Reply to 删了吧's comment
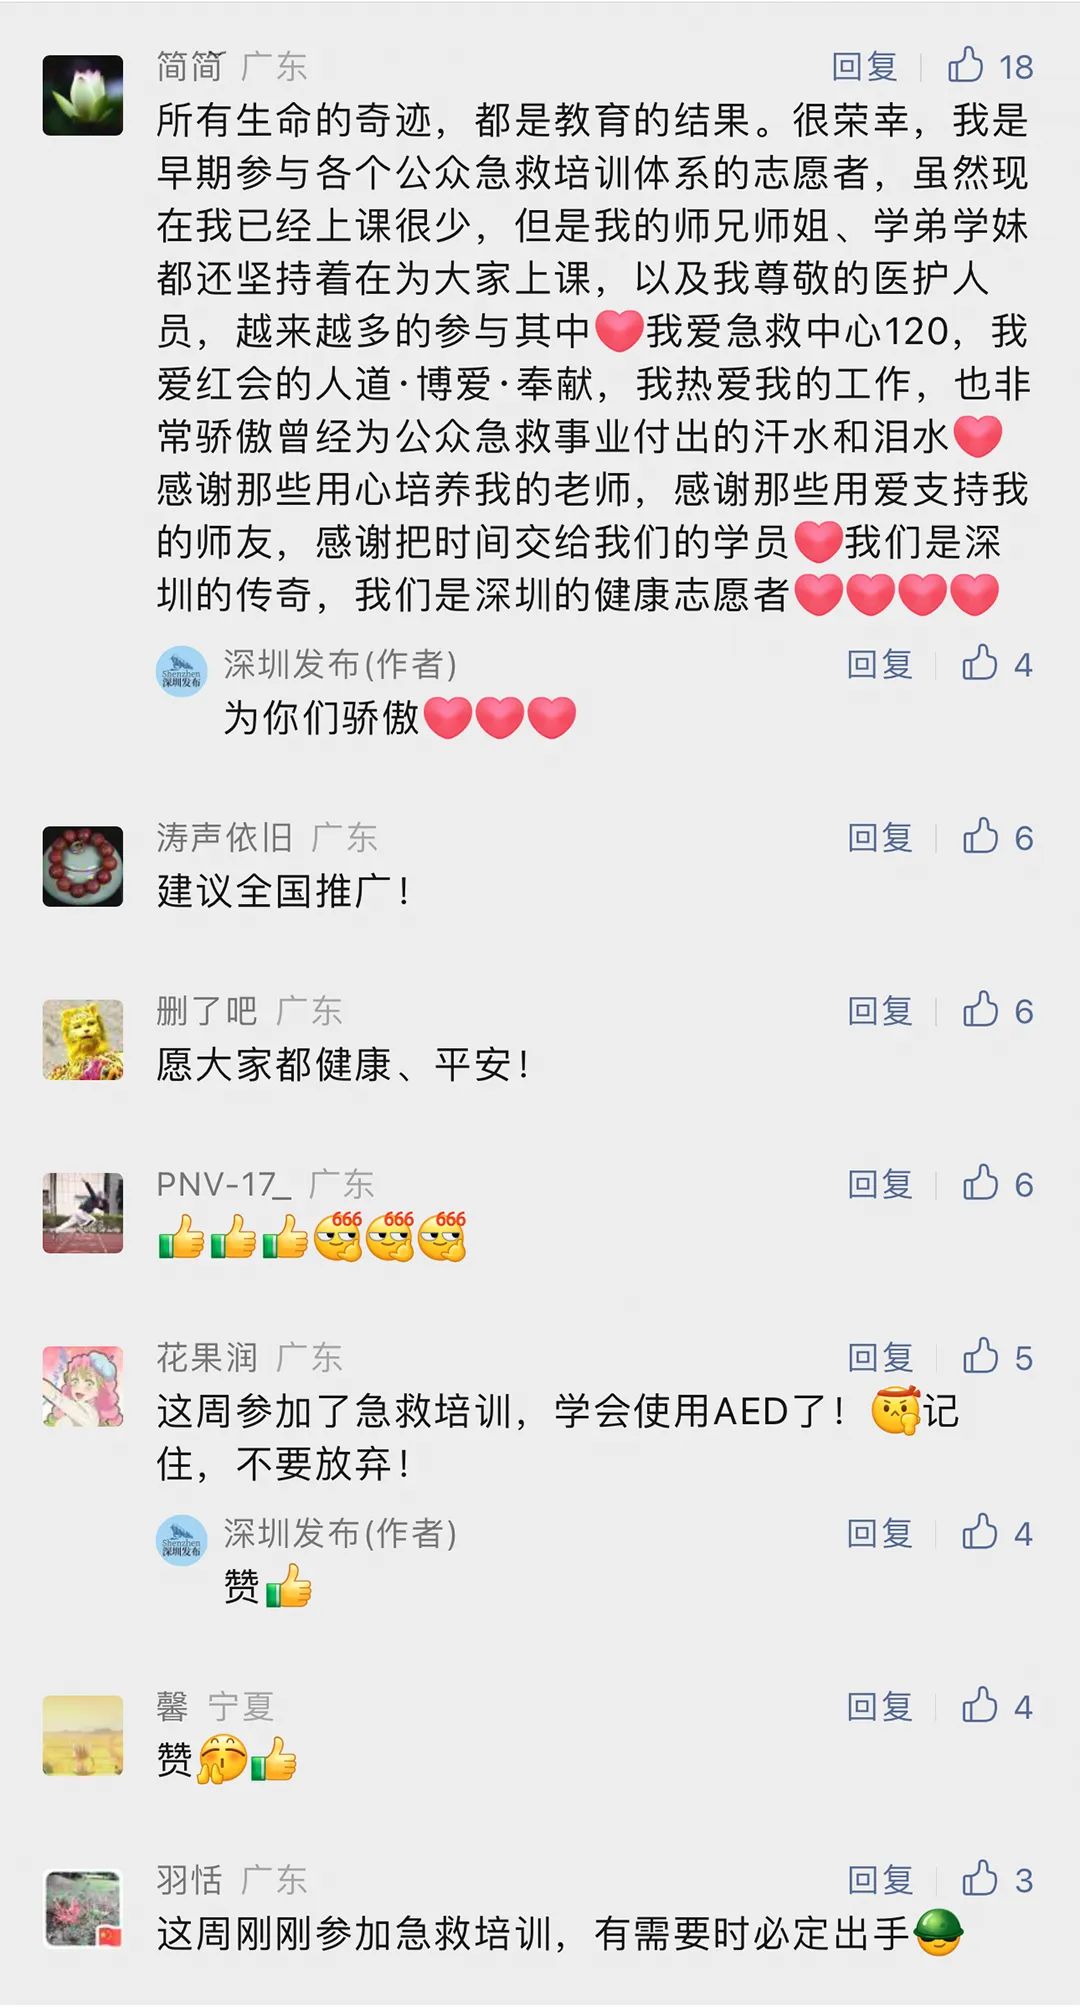This screenshot has height=2010, width=1080. pos(880,1012)
